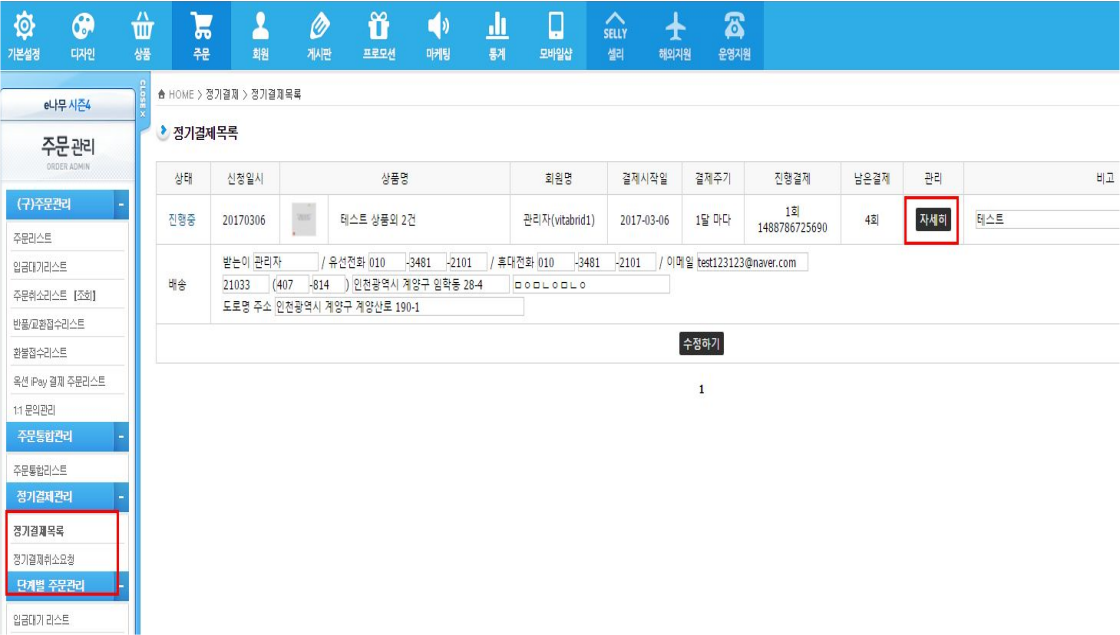Click the 이메일 input field
The width and height of the screenshot is (1120, 635).
(x=752, y=263)
